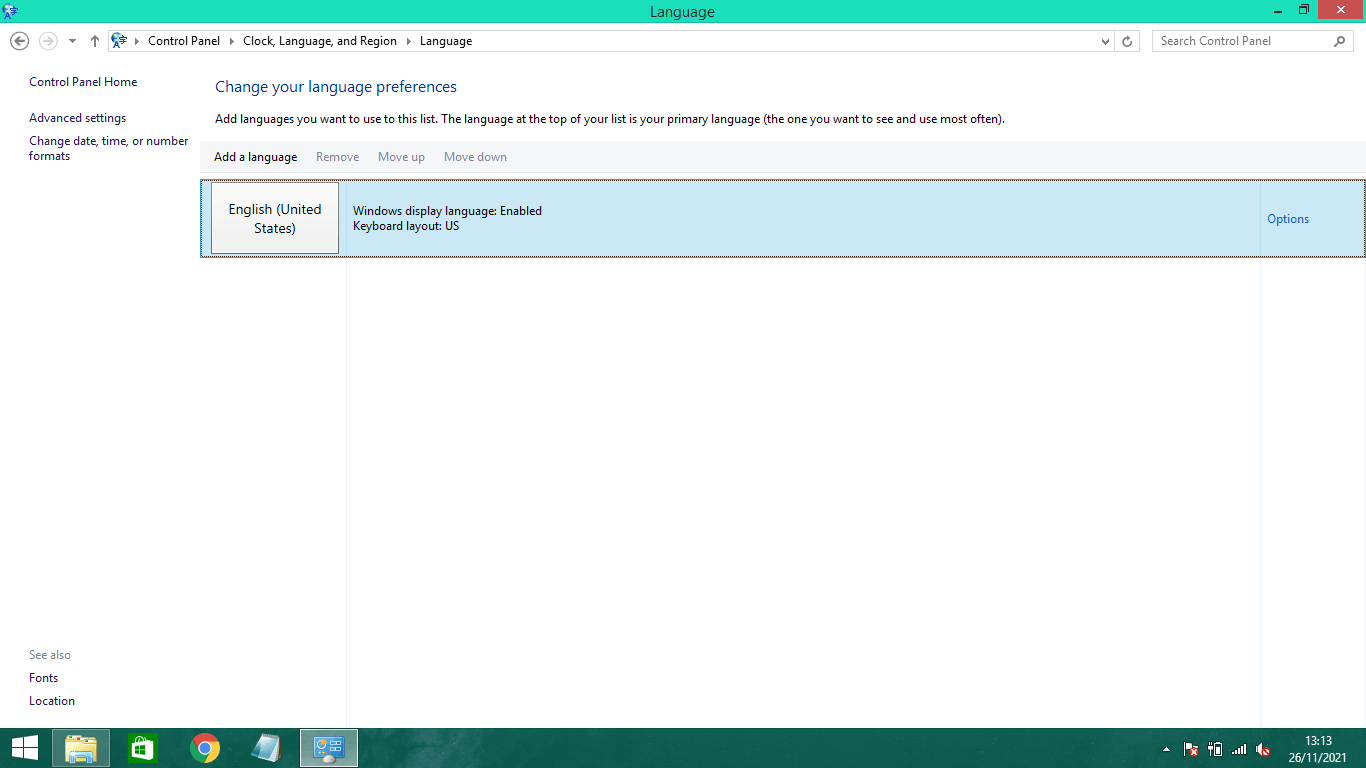Click the Windows display language: Enabled text
The width and height of the screenshot is (1366, 768).
447,211
